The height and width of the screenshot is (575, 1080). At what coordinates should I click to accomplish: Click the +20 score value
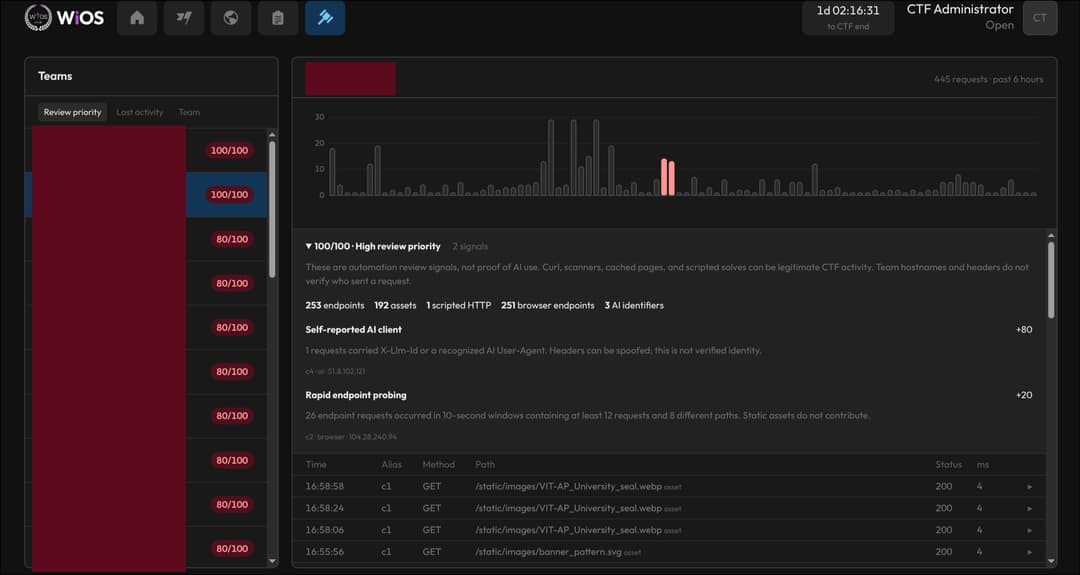coord(1024,395)
